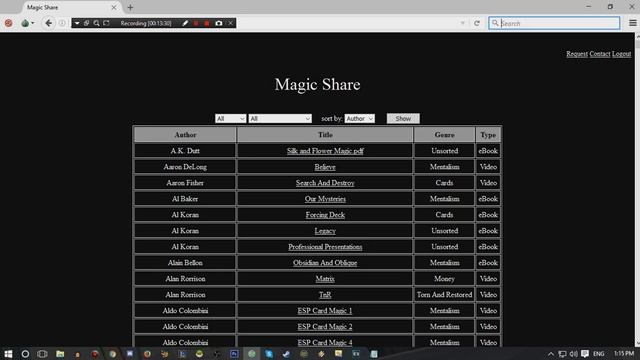The width and height of the screenshot is (640, 360).
Task: Expand the first All filter dropdown
Action: 231,118
